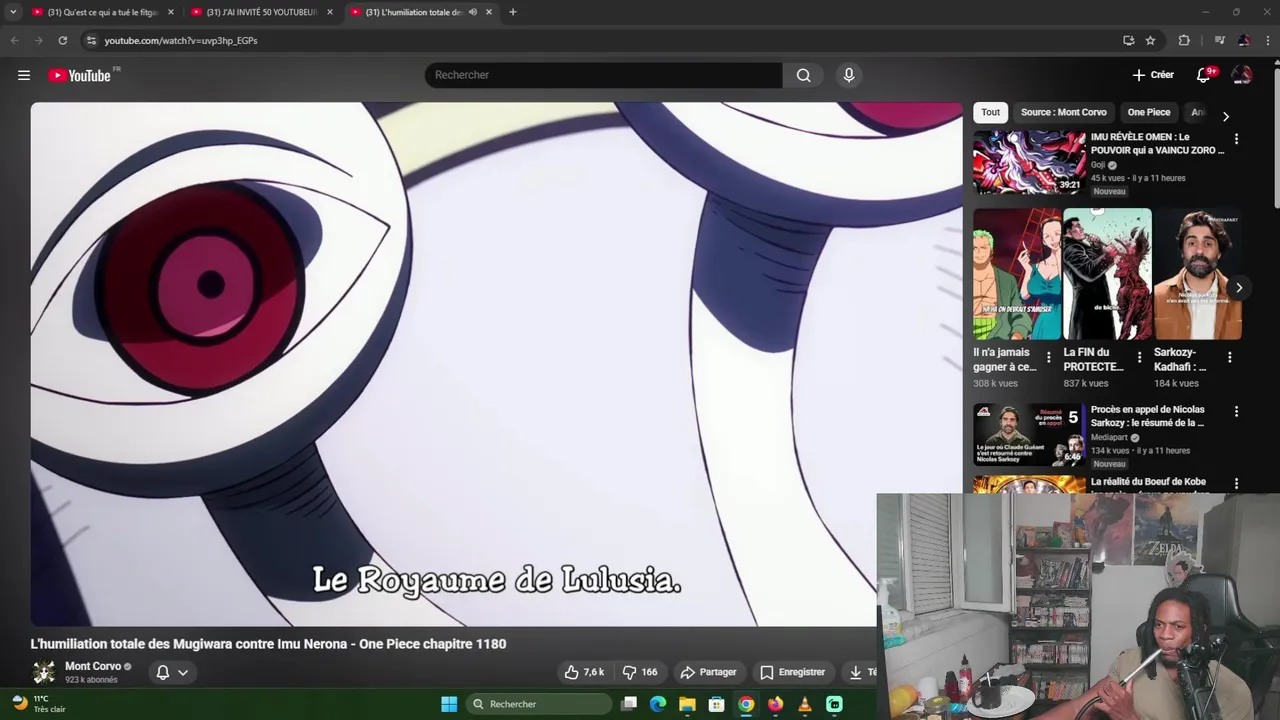Image resolution: width=1280 pixels, height=720 pixels.
Task: Open Mont Corvo channel avatar
Action: coord(44,672)
